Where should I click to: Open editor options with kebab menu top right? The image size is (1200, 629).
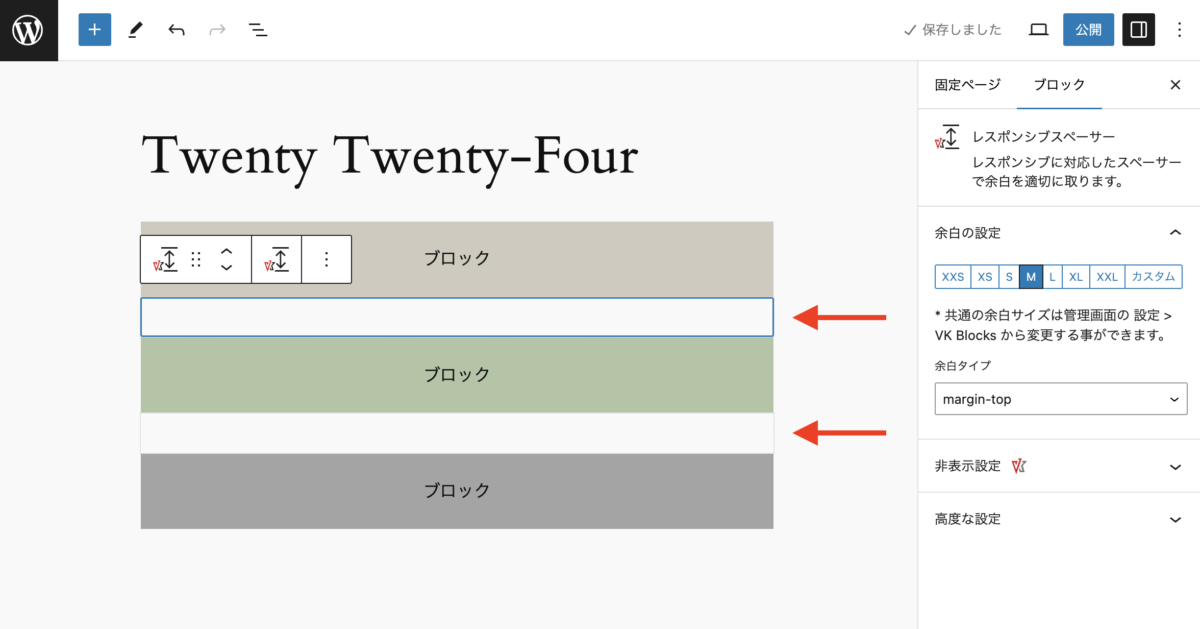pyautogui.click(x=1179, y=29)
